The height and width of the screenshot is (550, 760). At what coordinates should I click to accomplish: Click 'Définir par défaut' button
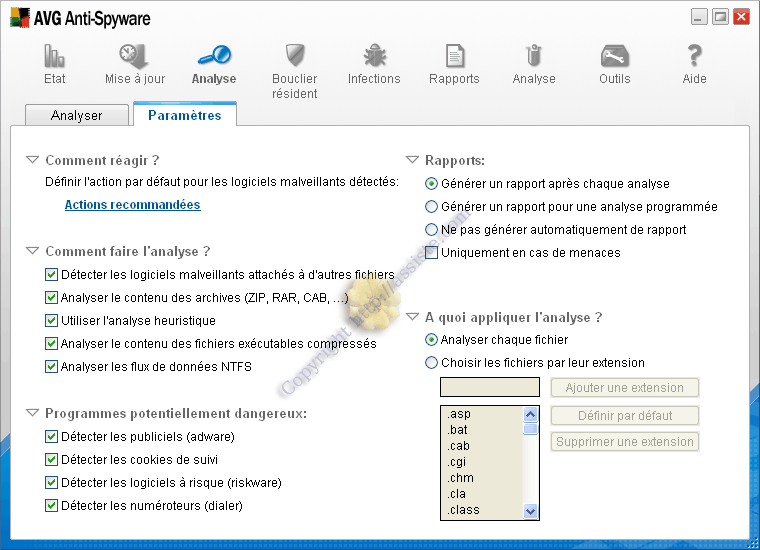click(x=624, y=415)
